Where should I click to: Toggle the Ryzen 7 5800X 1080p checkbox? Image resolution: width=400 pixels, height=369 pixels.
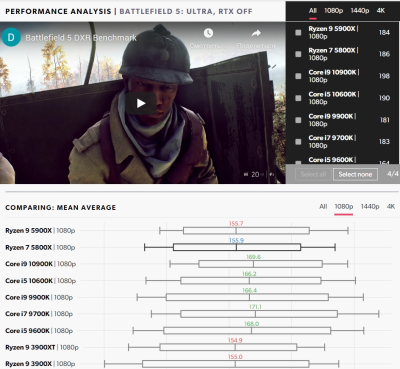tap(298, 54)
